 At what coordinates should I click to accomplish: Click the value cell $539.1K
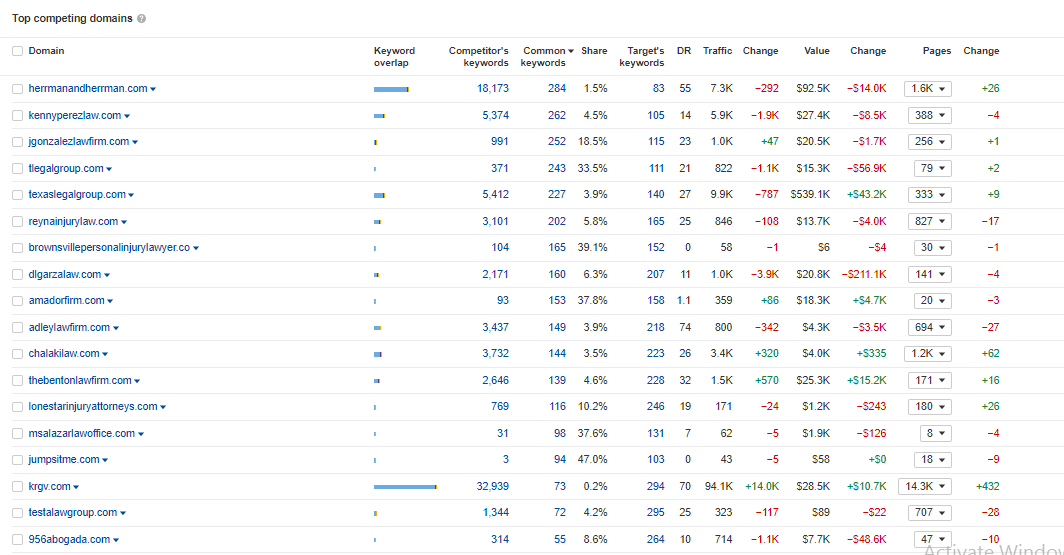click(810, 194)
